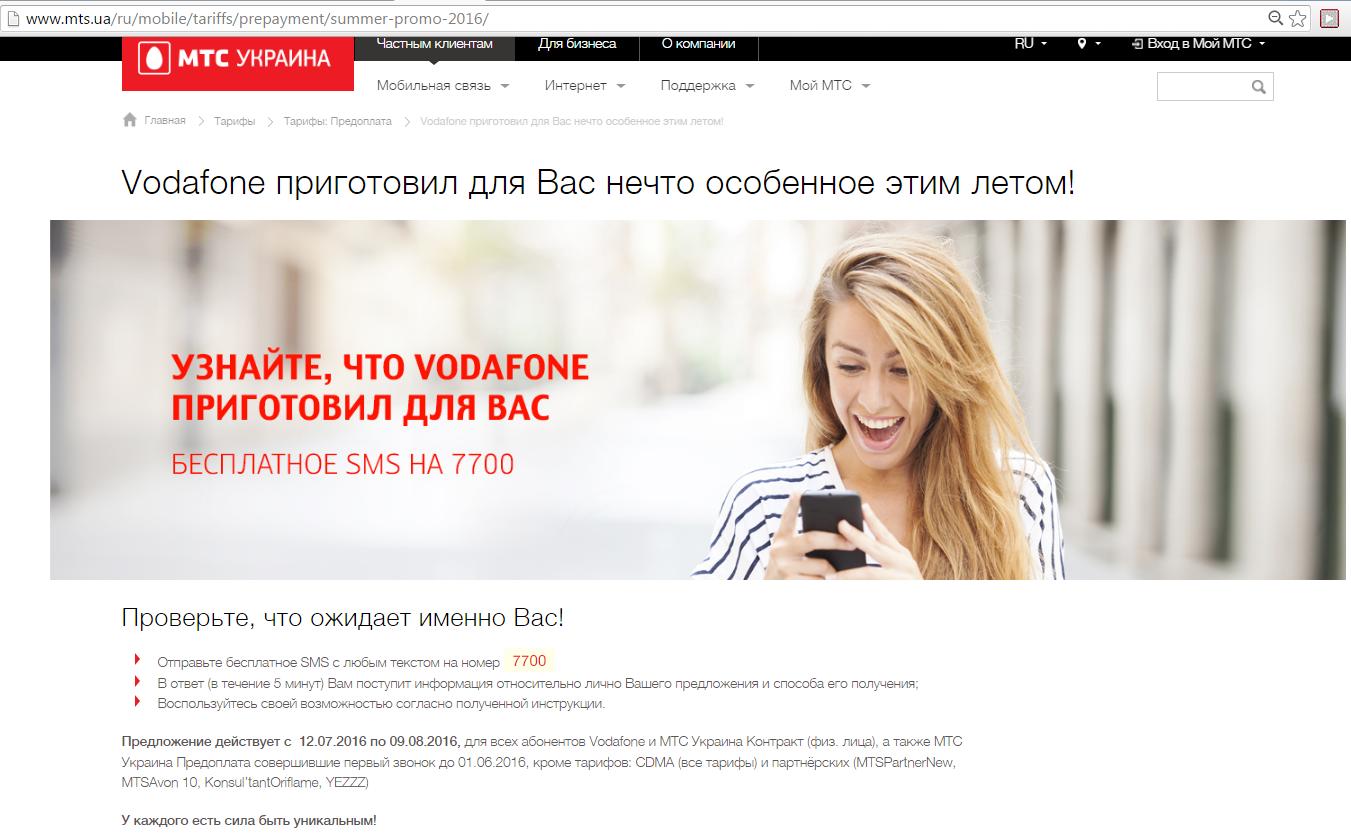Open the Мой МТС navigation dropdown

pos(829,86)
